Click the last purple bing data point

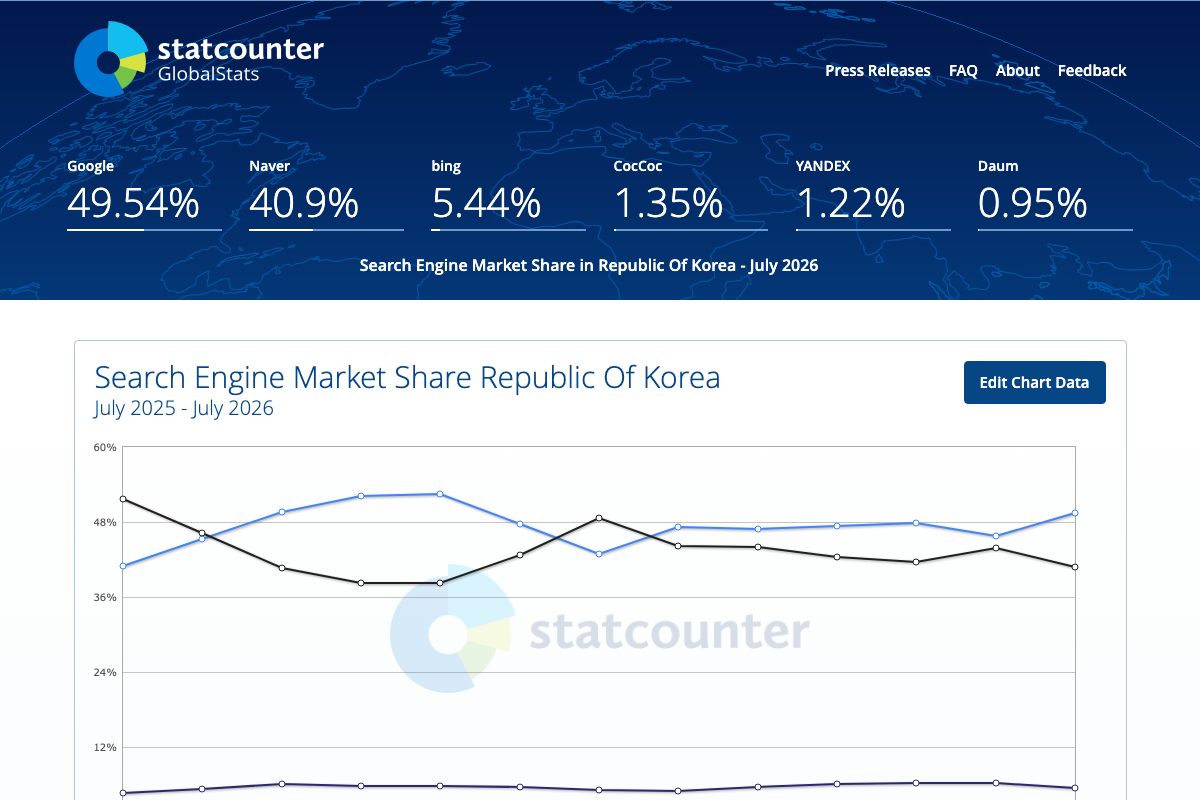coord(1075,788)
